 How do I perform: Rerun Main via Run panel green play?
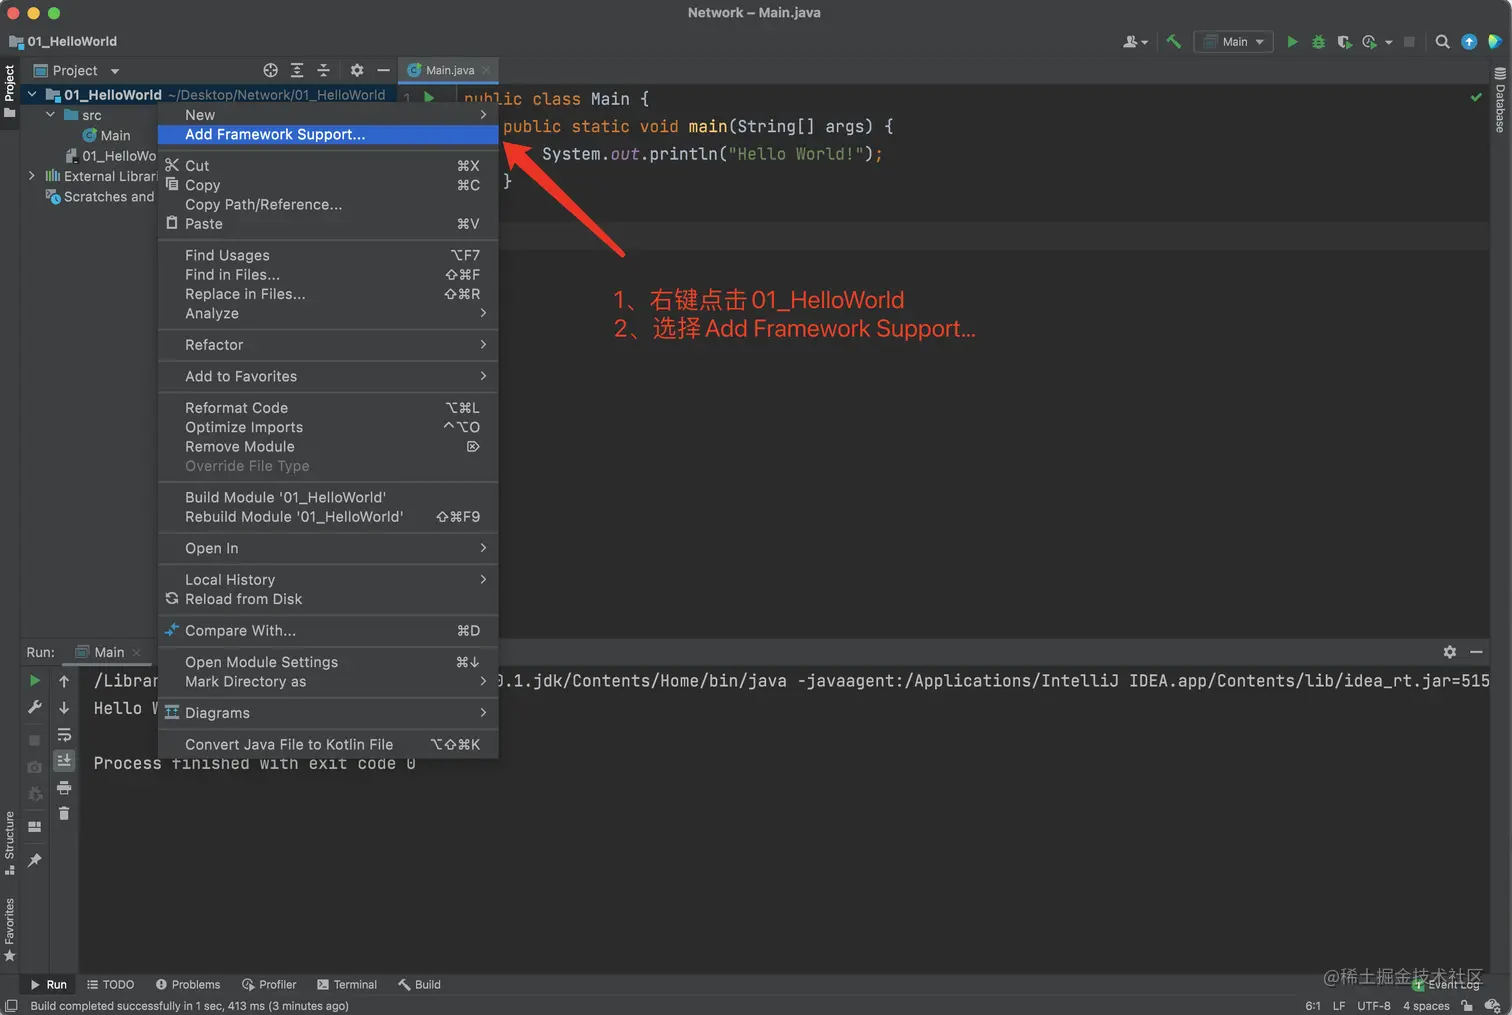coord(35,681)
